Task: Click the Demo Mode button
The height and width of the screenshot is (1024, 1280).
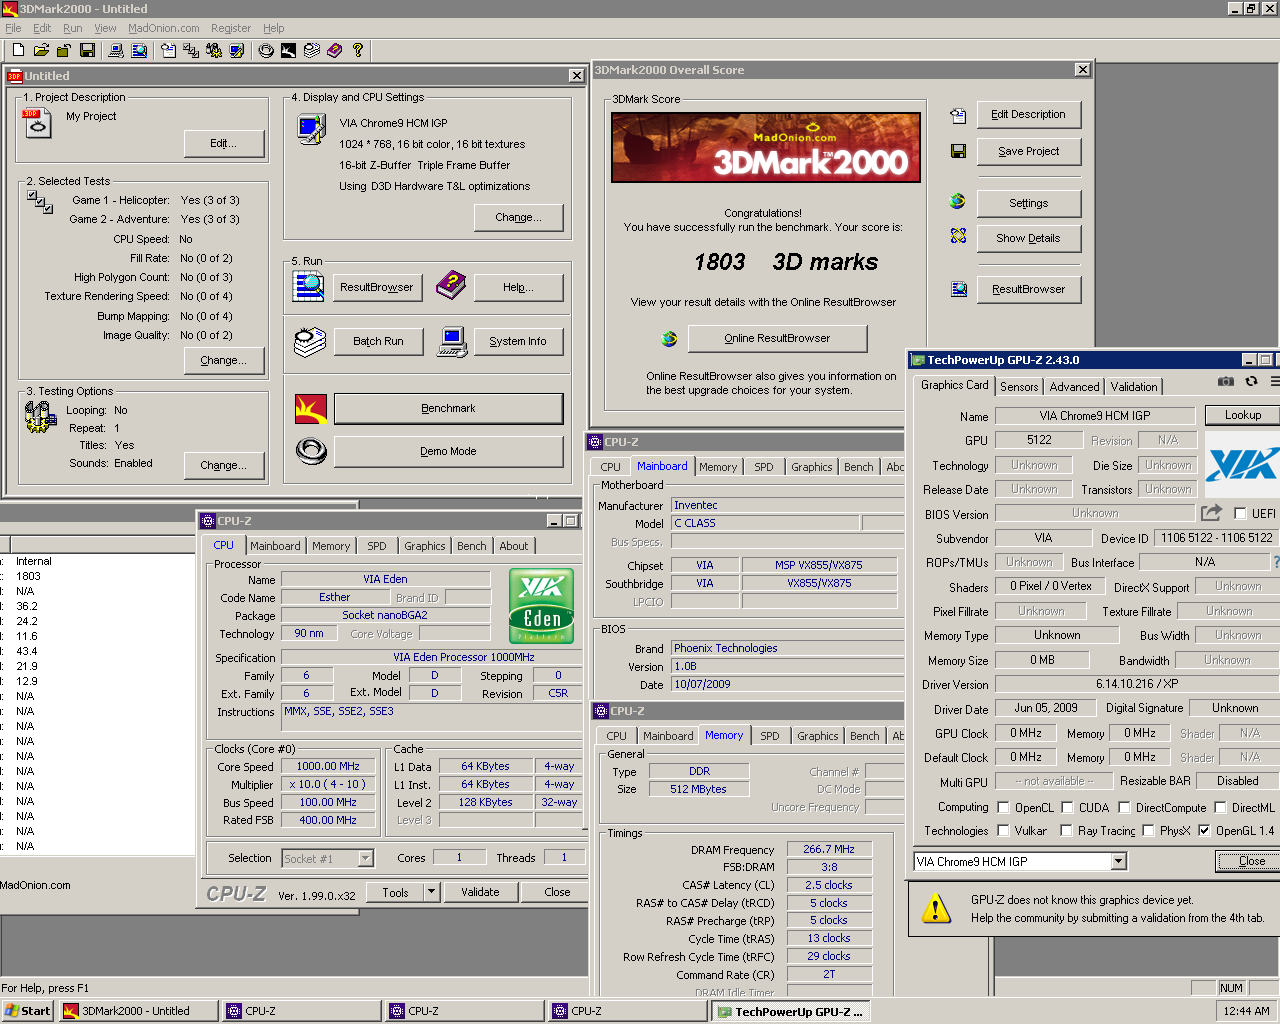Action: (448, 451)
